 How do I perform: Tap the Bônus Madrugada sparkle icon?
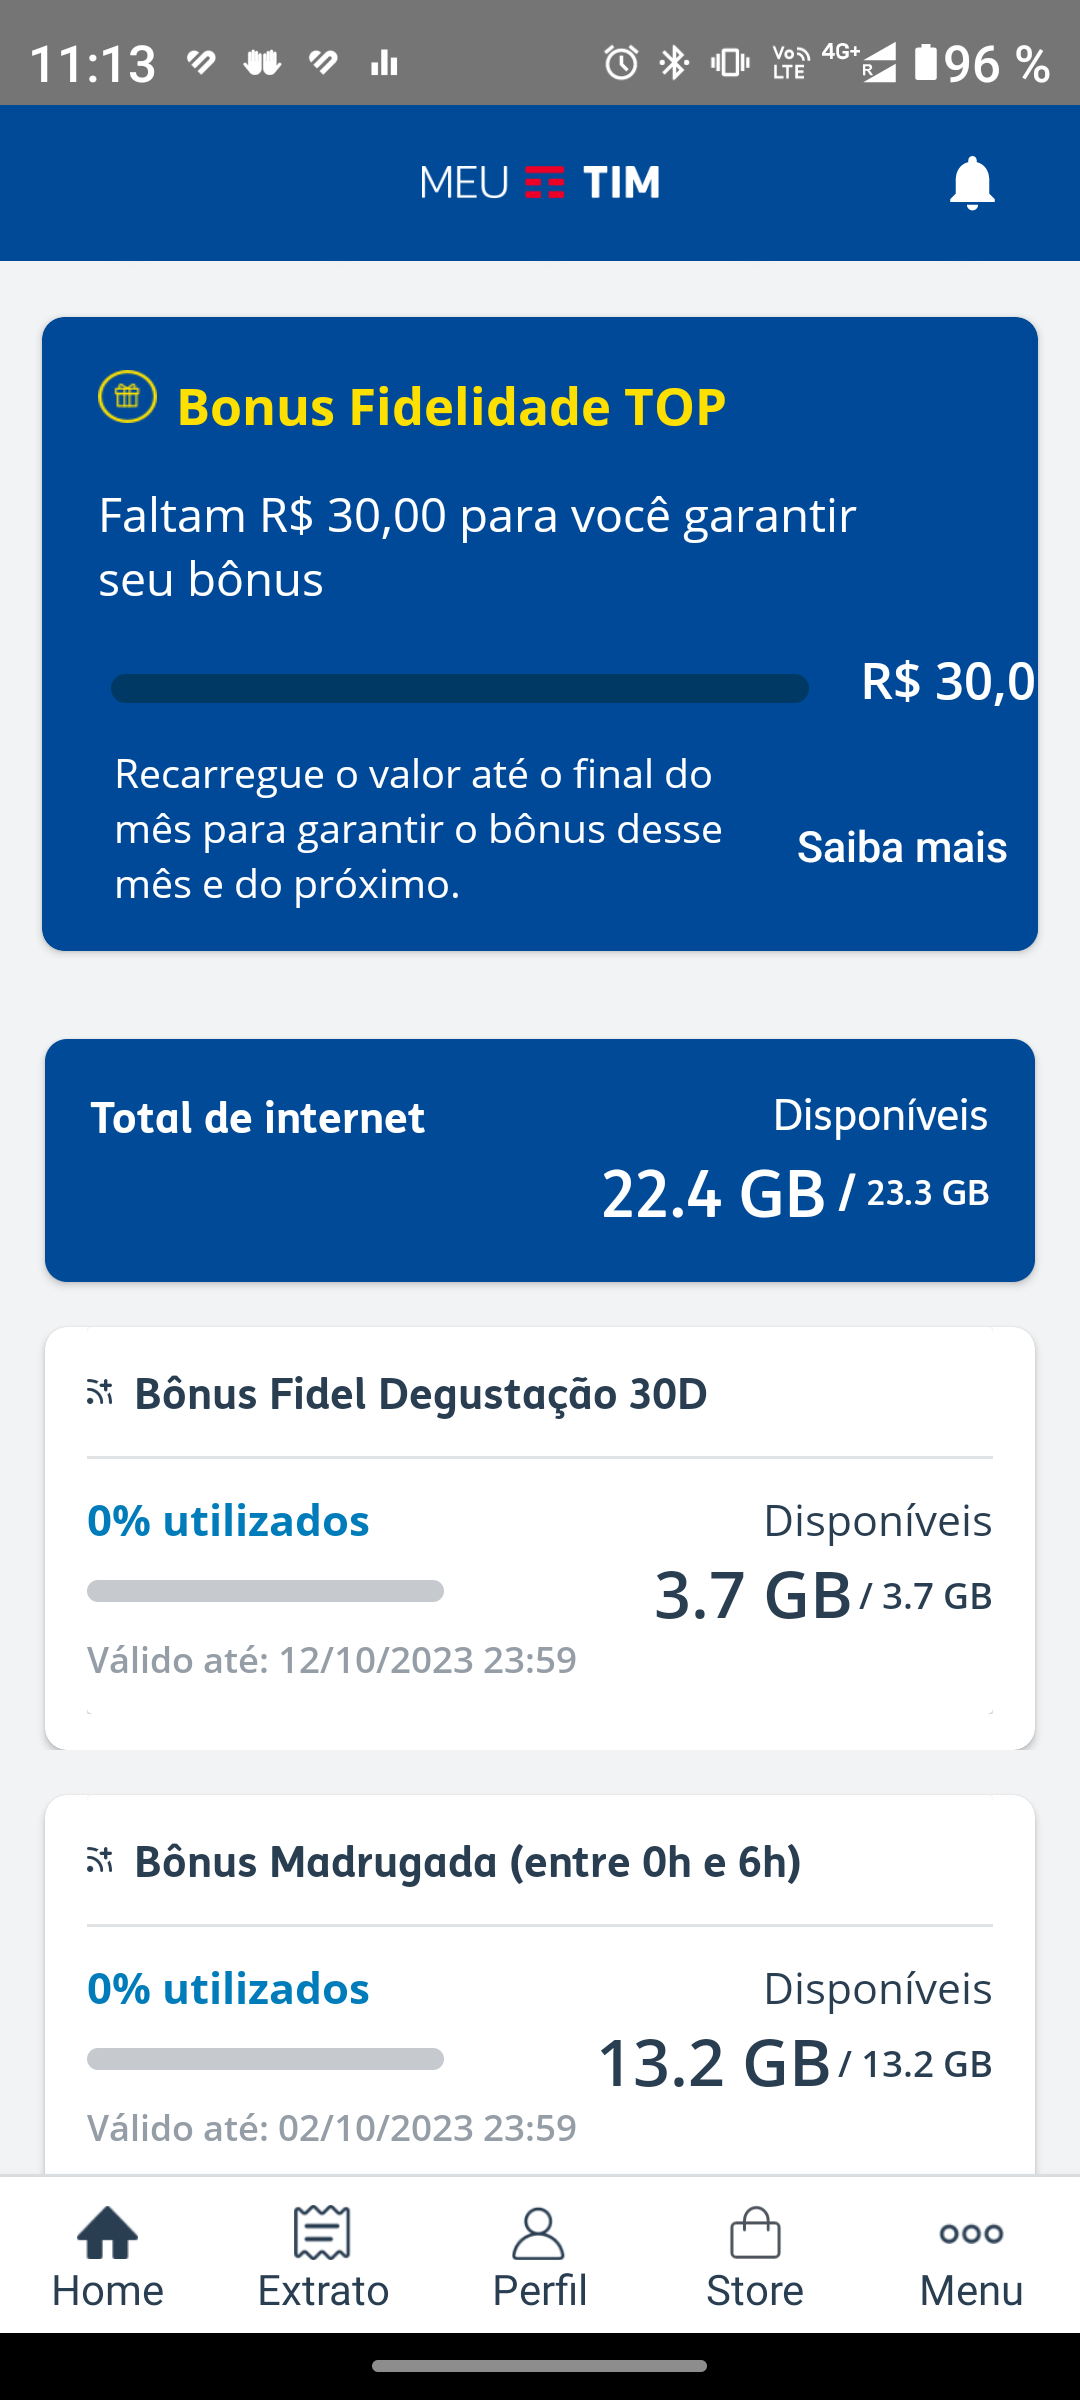100,1861
